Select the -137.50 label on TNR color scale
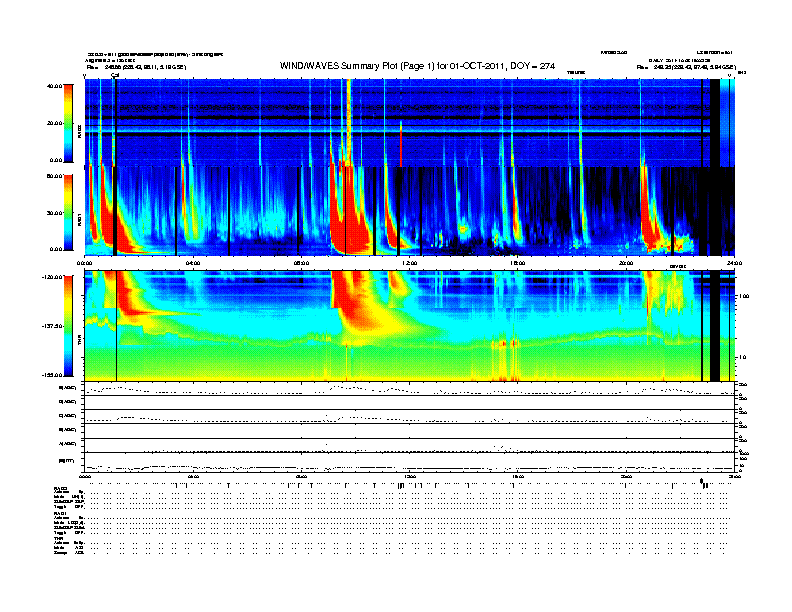This screenshot has height=612, width=792. [53, 326]
